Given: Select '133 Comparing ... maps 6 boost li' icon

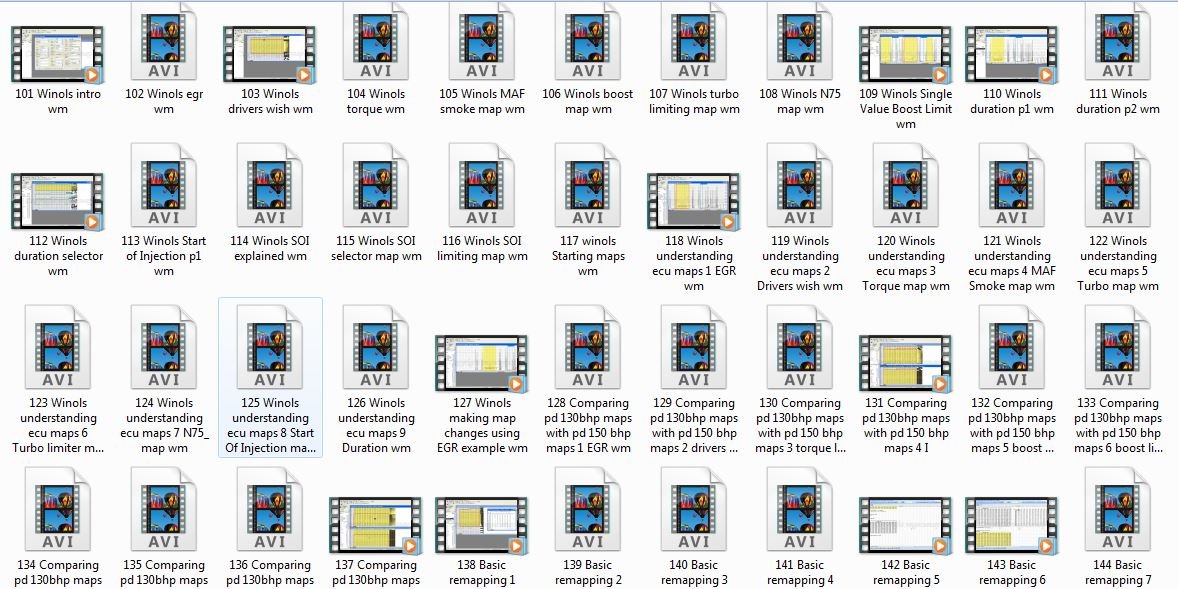Looking at the screenshot, I should coord(1117,347).
